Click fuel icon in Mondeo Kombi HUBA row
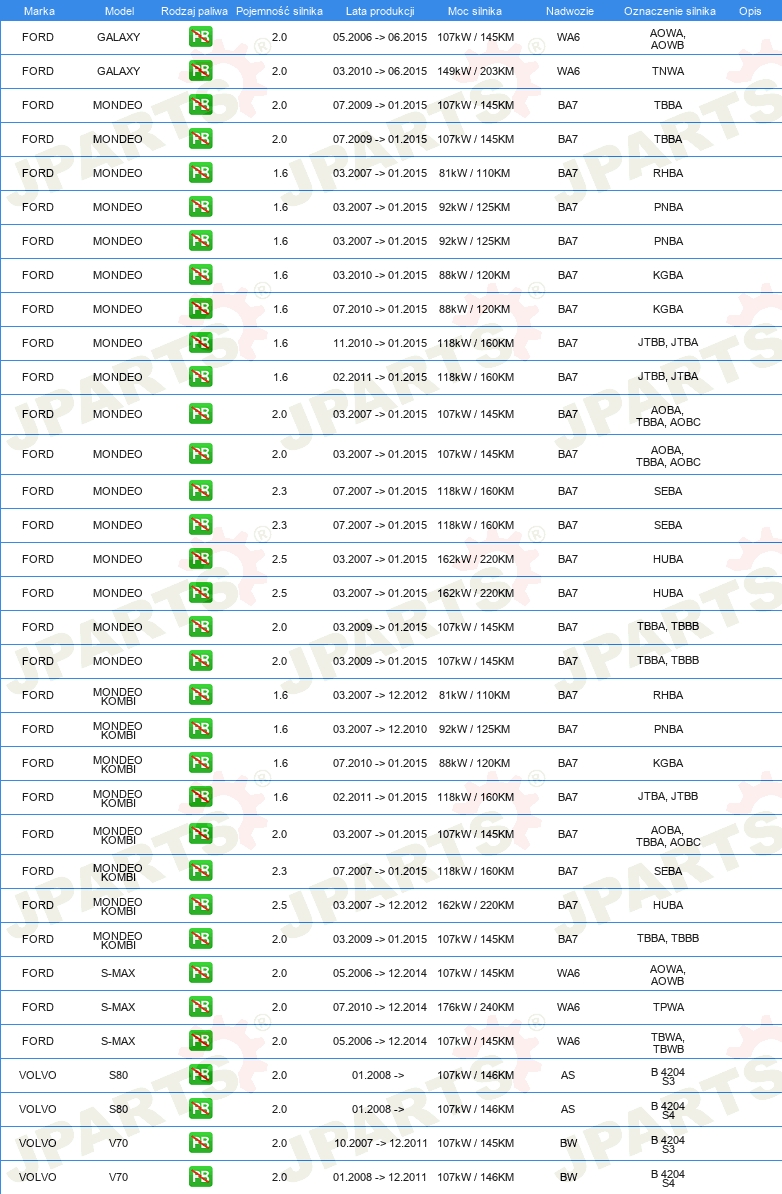 [x=200, y=905]
